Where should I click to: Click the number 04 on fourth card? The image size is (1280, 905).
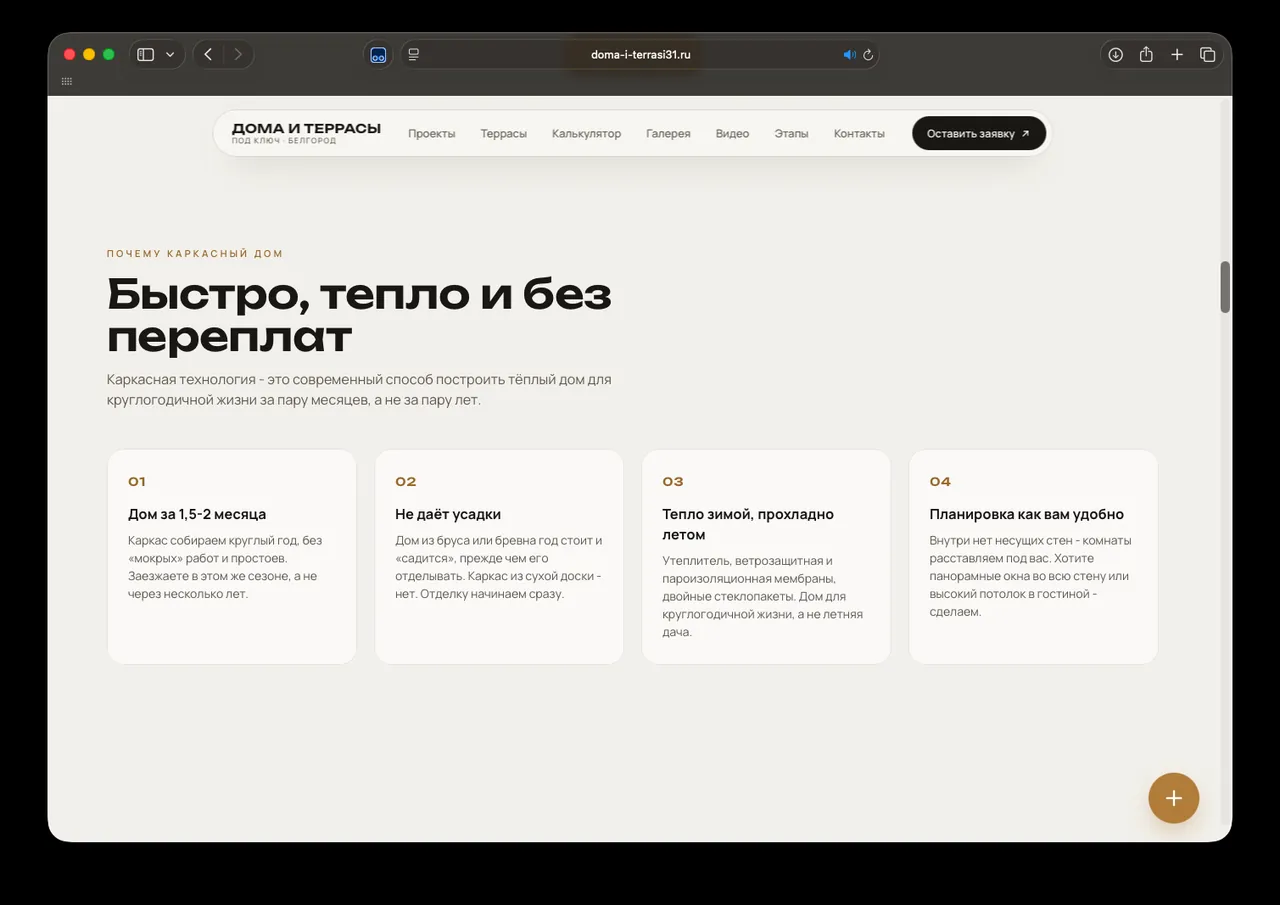click(x=940, y=482)
